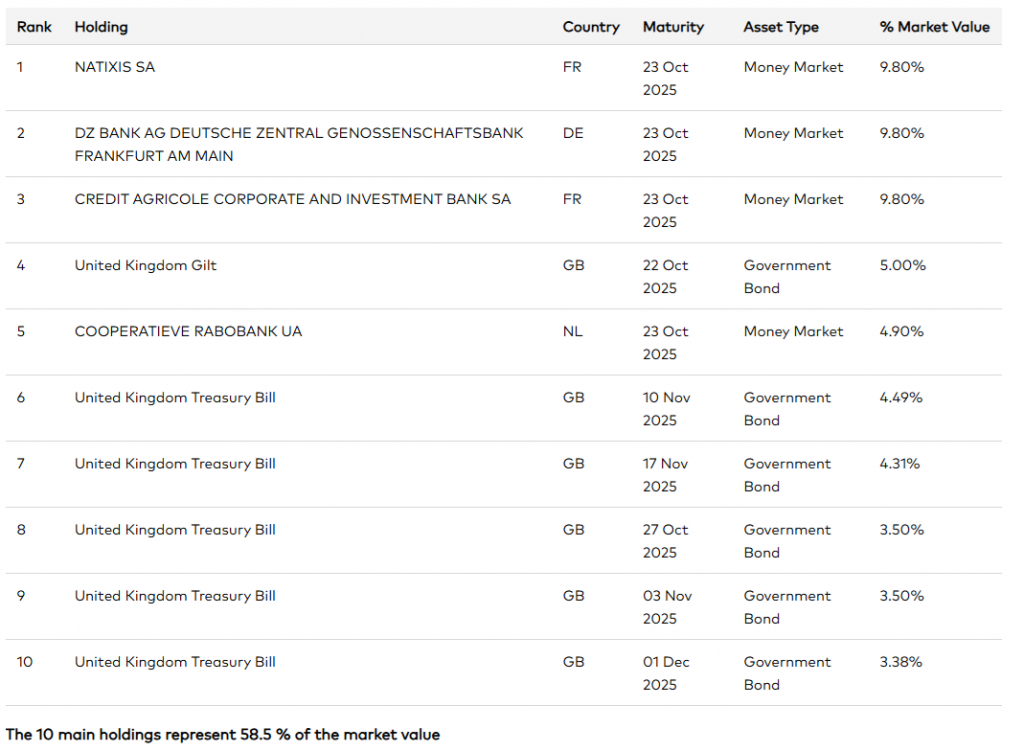The width and height of the screenshot is (1024, 751).
Task: Click the Asset Type column header
Action: (x=781, y=27)
